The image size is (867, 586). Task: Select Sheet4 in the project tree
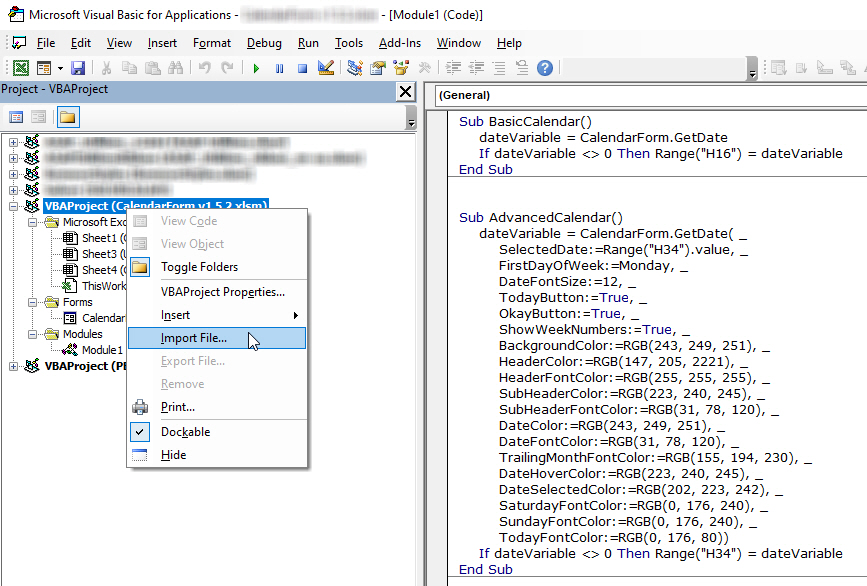(x=94, y=270)
